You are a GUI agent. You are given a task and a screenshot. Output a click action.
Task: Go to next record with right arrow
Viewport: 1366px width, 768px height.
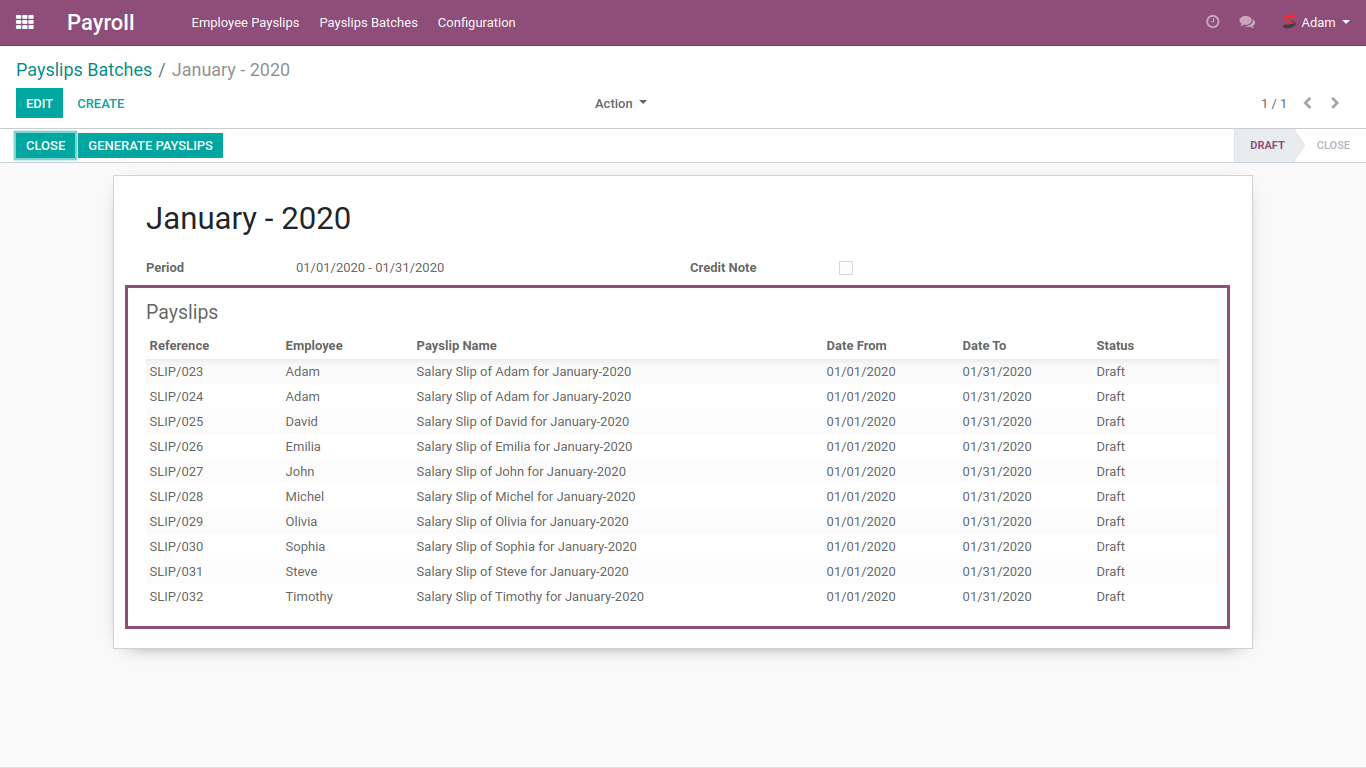[x=1335, y=103]
